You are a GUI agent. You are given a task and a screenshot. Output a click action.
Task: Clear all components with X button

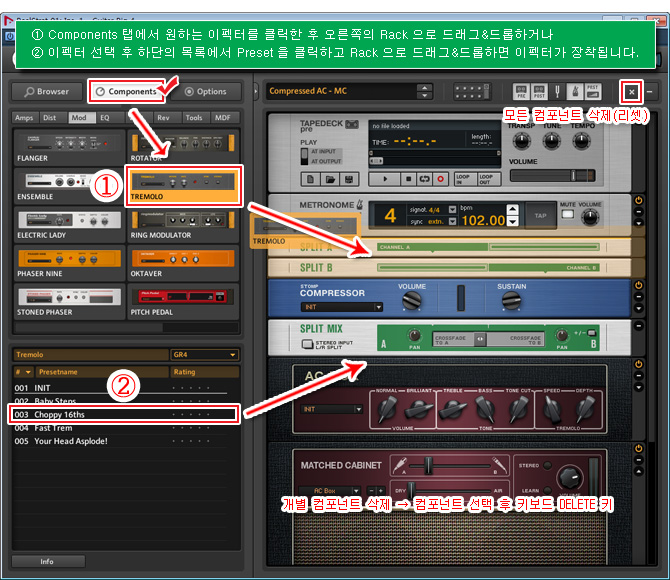[631, 91]
